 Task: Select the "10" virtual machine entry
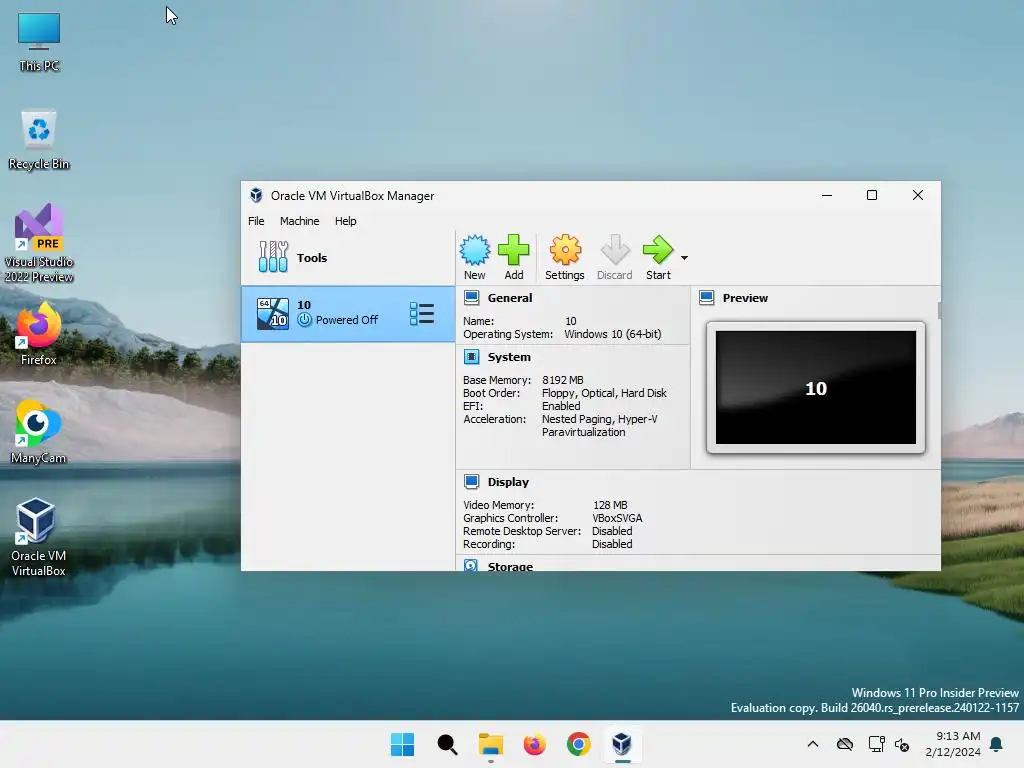point(347,313)
